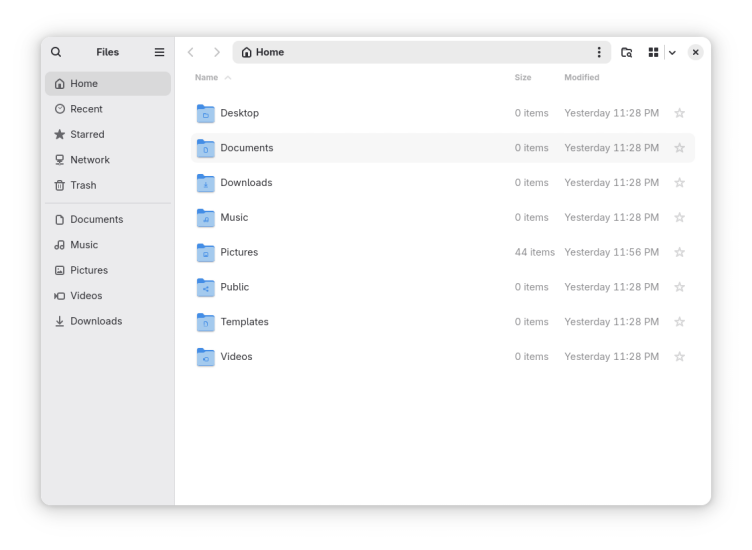
Task: Click the Size column header
Action: [x=523, y=77]
